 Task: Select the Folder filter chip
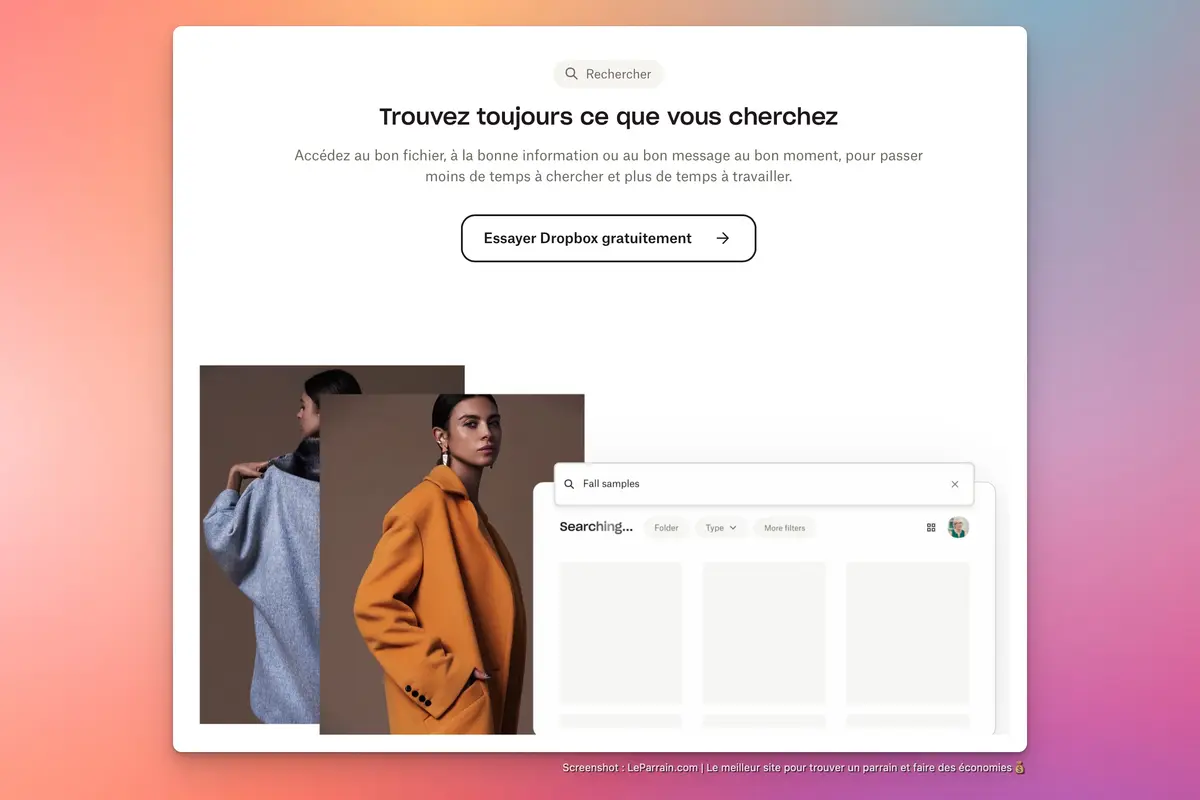tap(666, 528)
